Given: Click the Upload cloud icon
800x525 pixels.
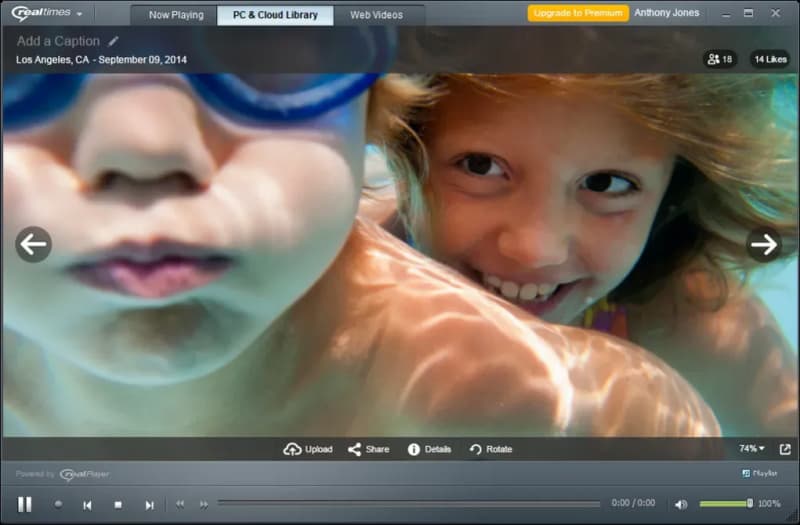Looking at the screenshot, I should tap(292, 449).
